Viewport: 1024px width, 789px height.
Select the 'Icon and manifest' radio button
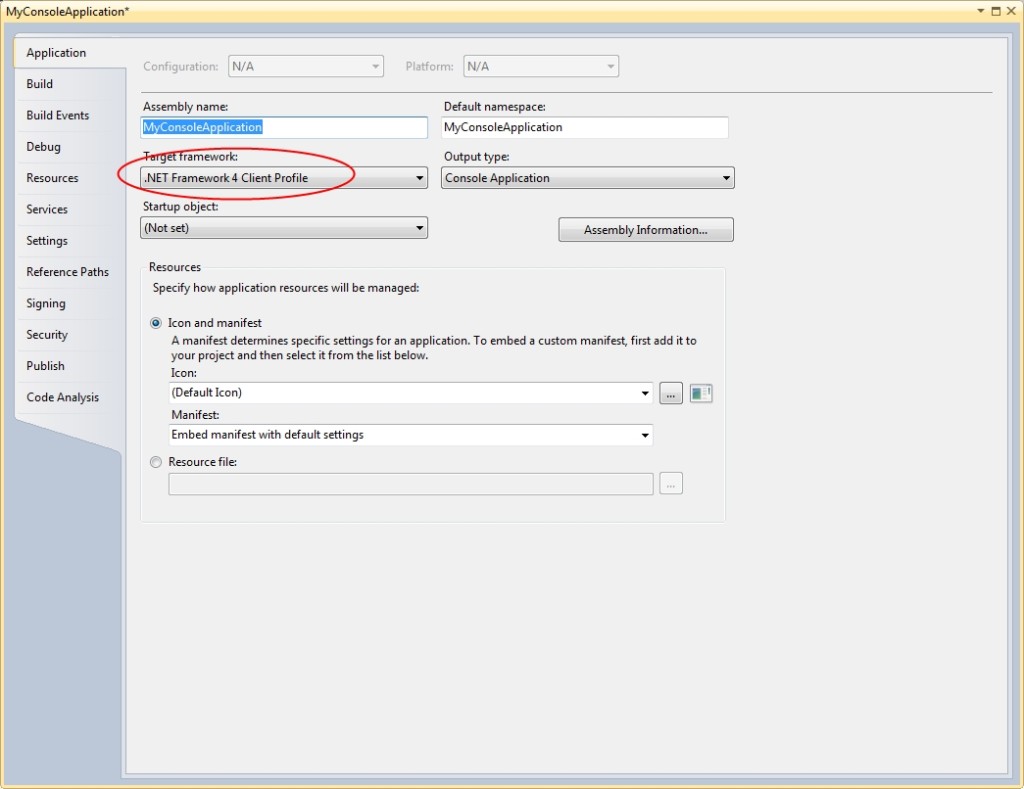[155, 322]
